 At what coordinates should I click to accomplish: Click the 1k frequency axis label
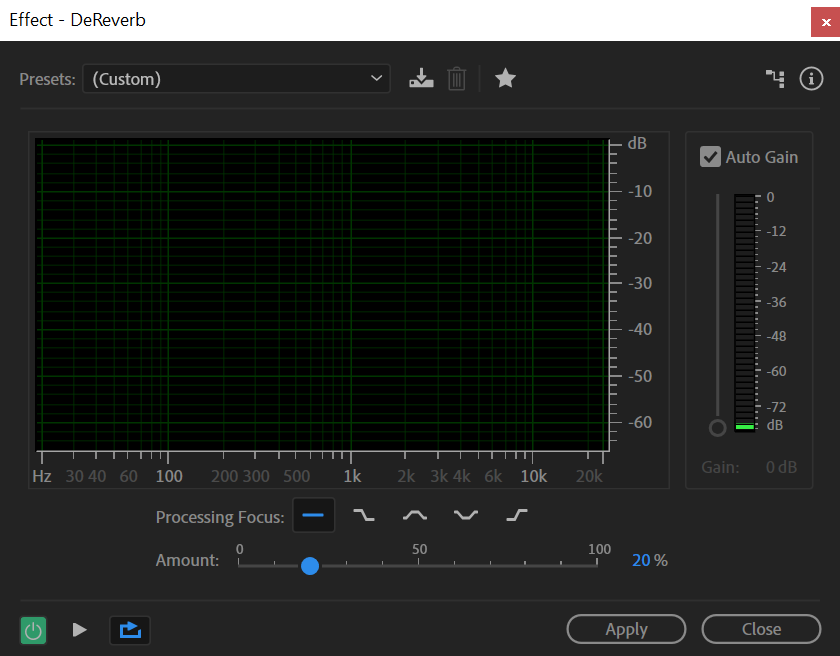point(352,476)
